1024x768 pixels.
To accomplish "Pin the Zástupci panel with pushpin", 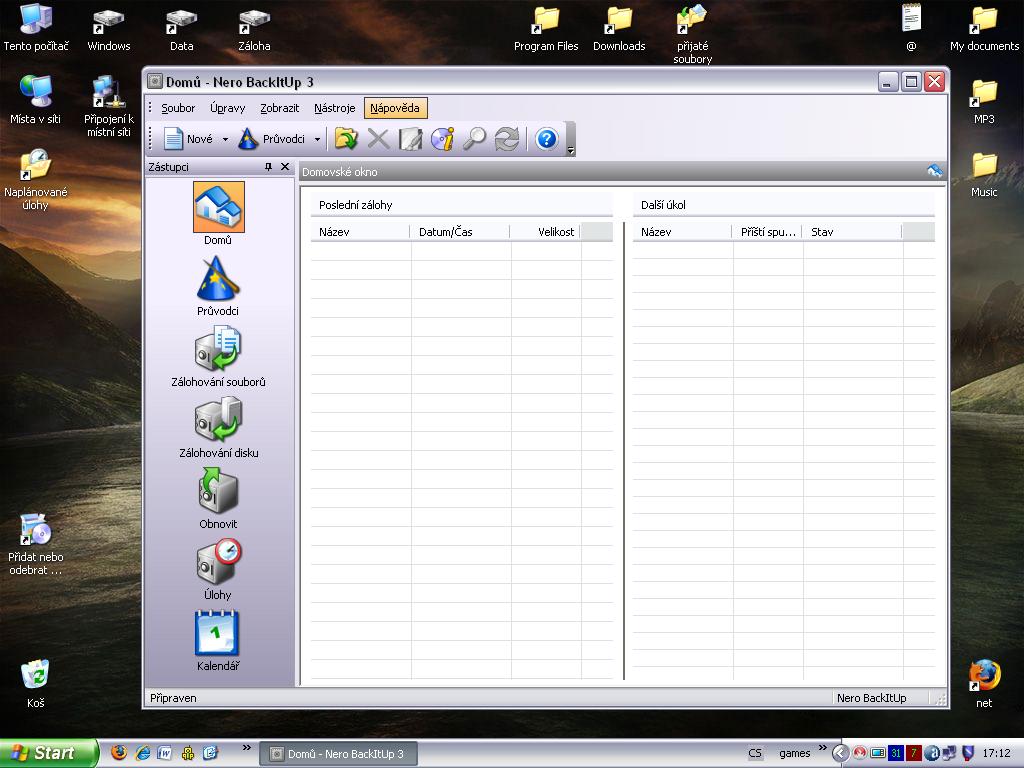I will (x=268, y=167).
